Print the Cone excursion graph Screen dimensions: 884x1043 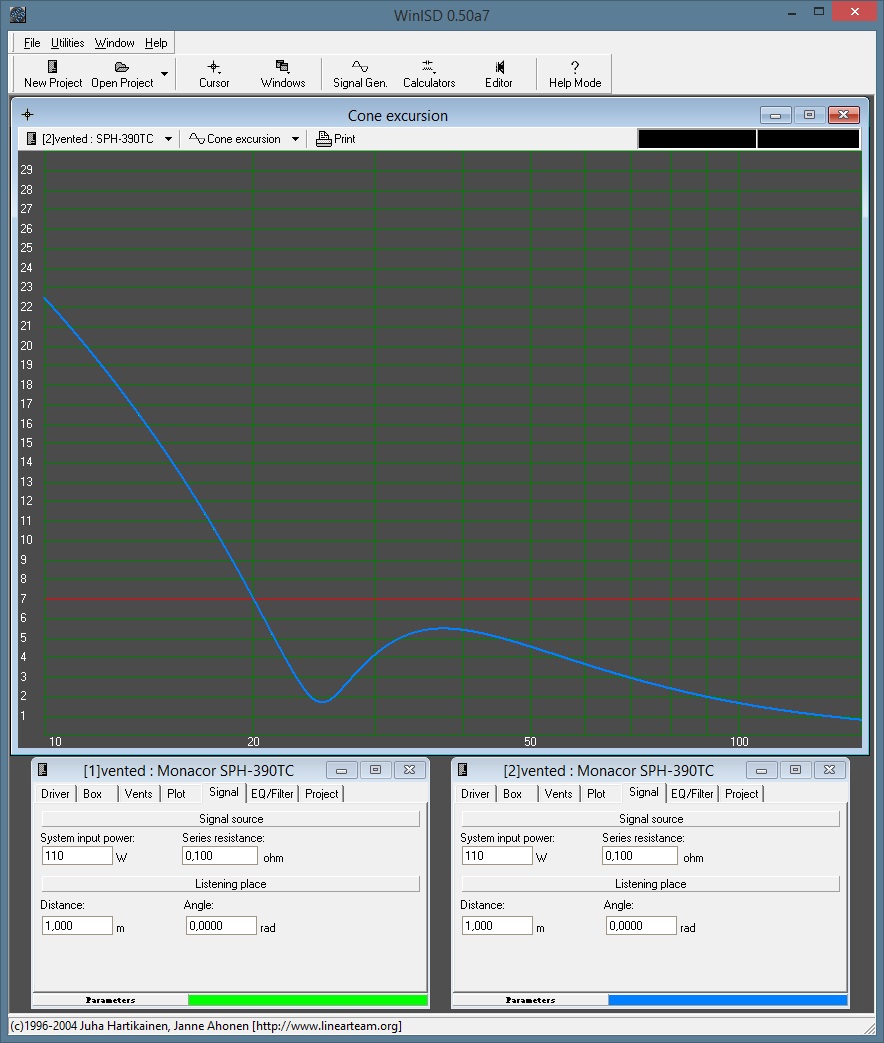(336, 139)
